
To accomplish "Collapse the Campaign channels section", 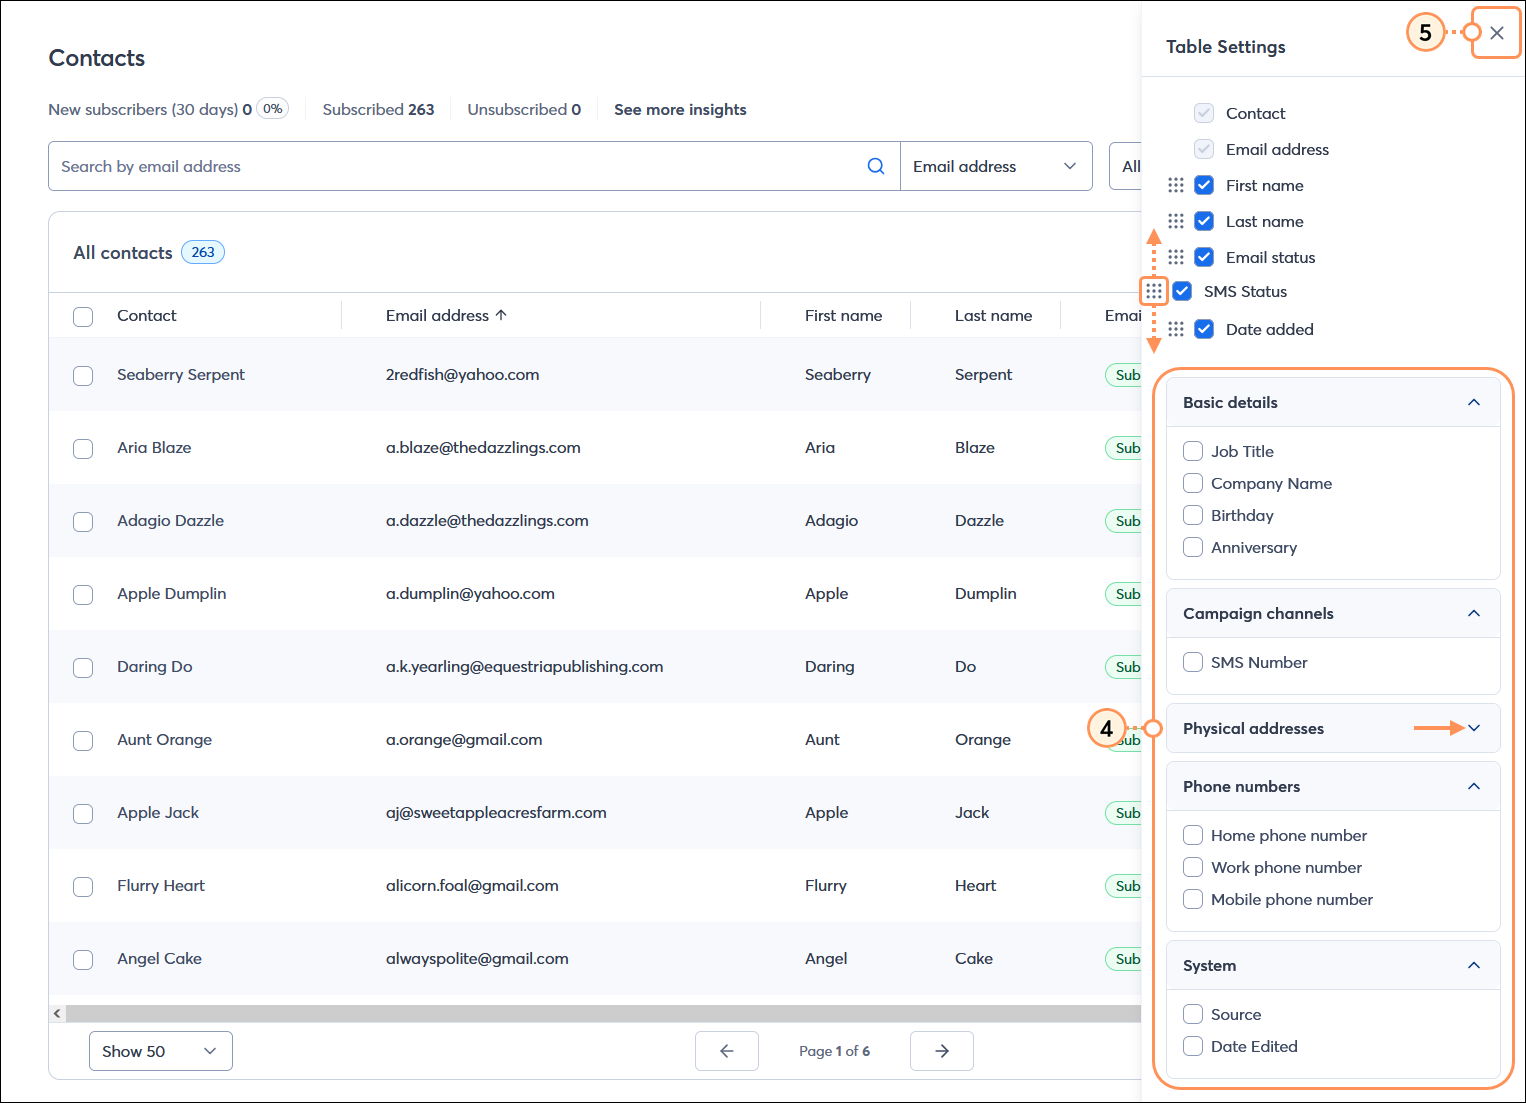I will [x=1473, y=613].
